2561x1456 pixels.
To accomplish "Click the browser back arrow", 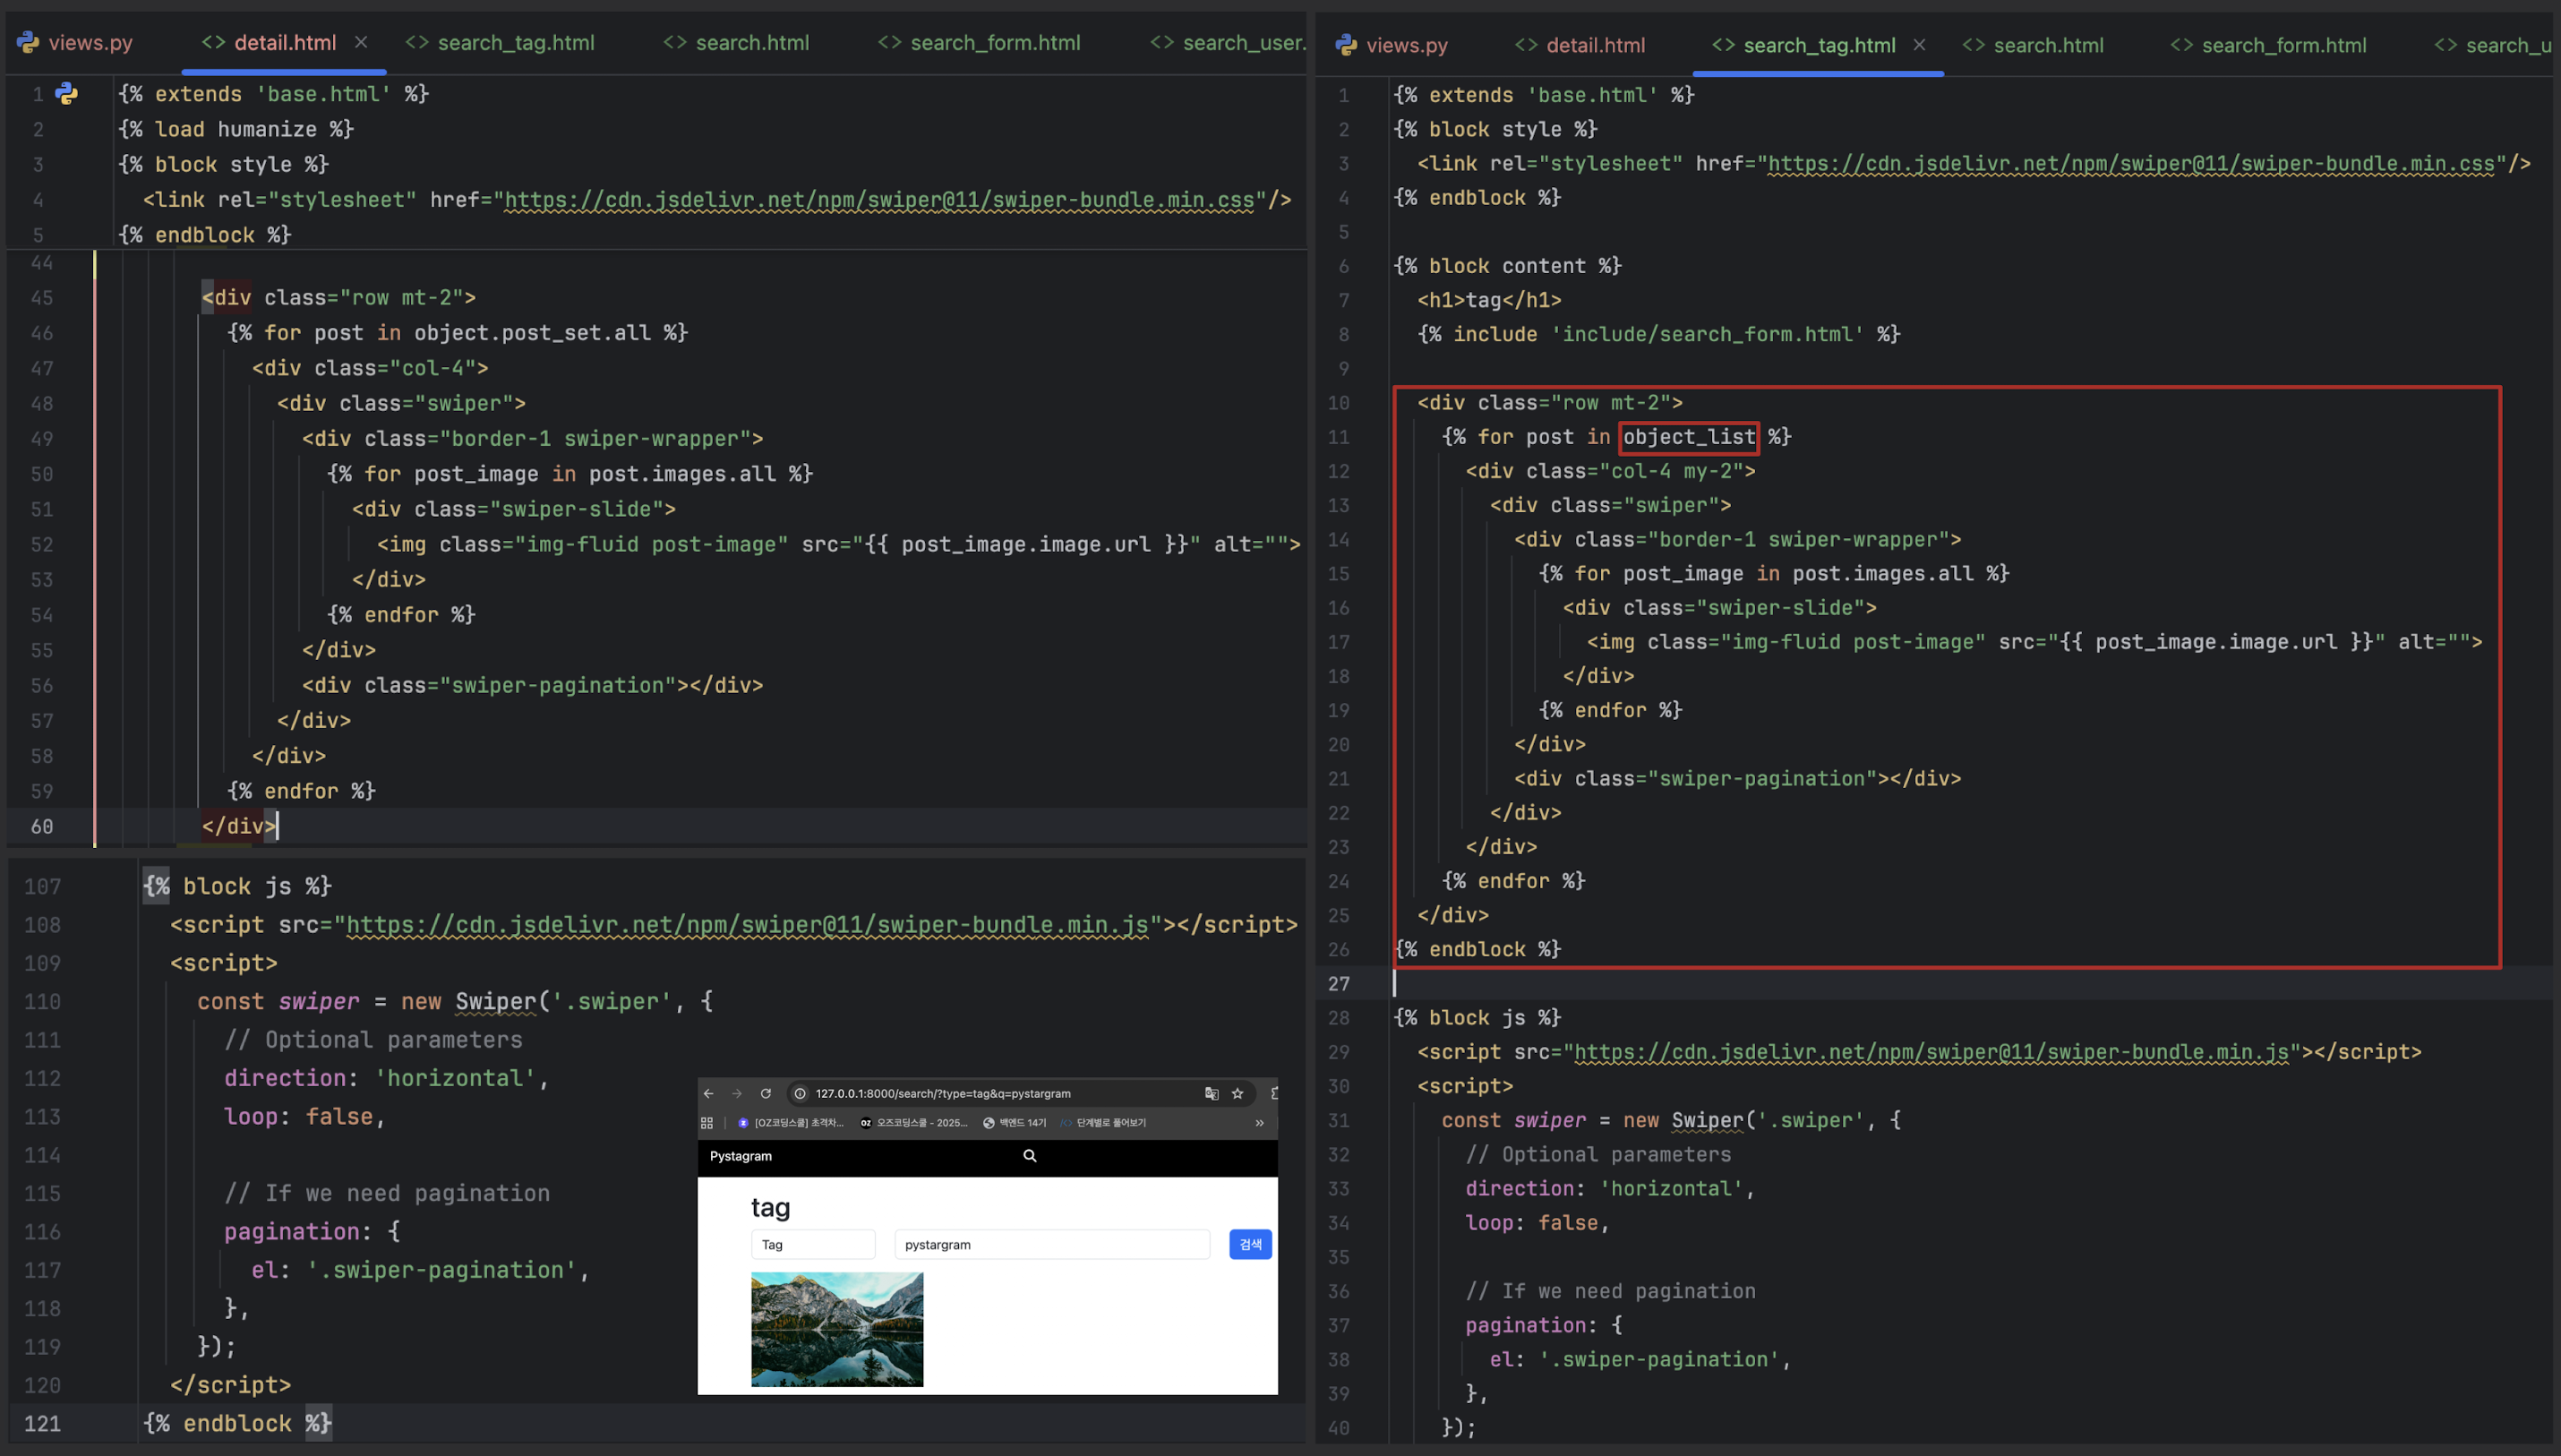I will point(709,1093).
